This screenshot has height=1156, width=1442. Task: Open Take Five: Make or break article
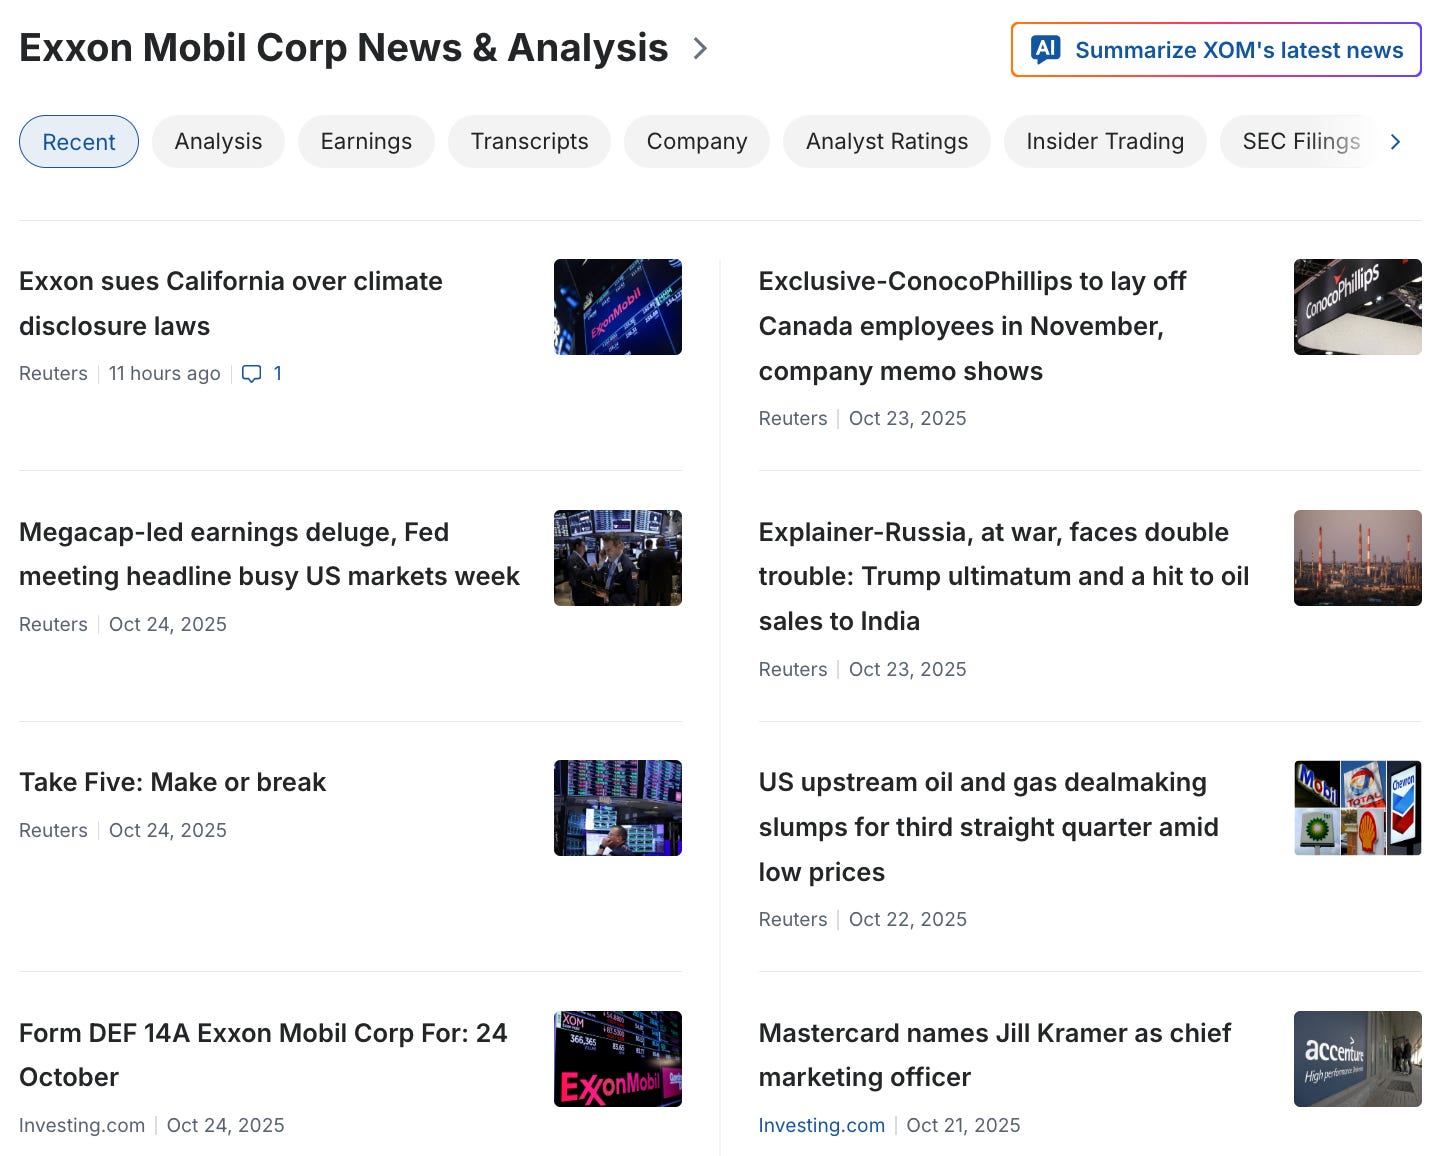pyautogui.click(x=172, y=782)
